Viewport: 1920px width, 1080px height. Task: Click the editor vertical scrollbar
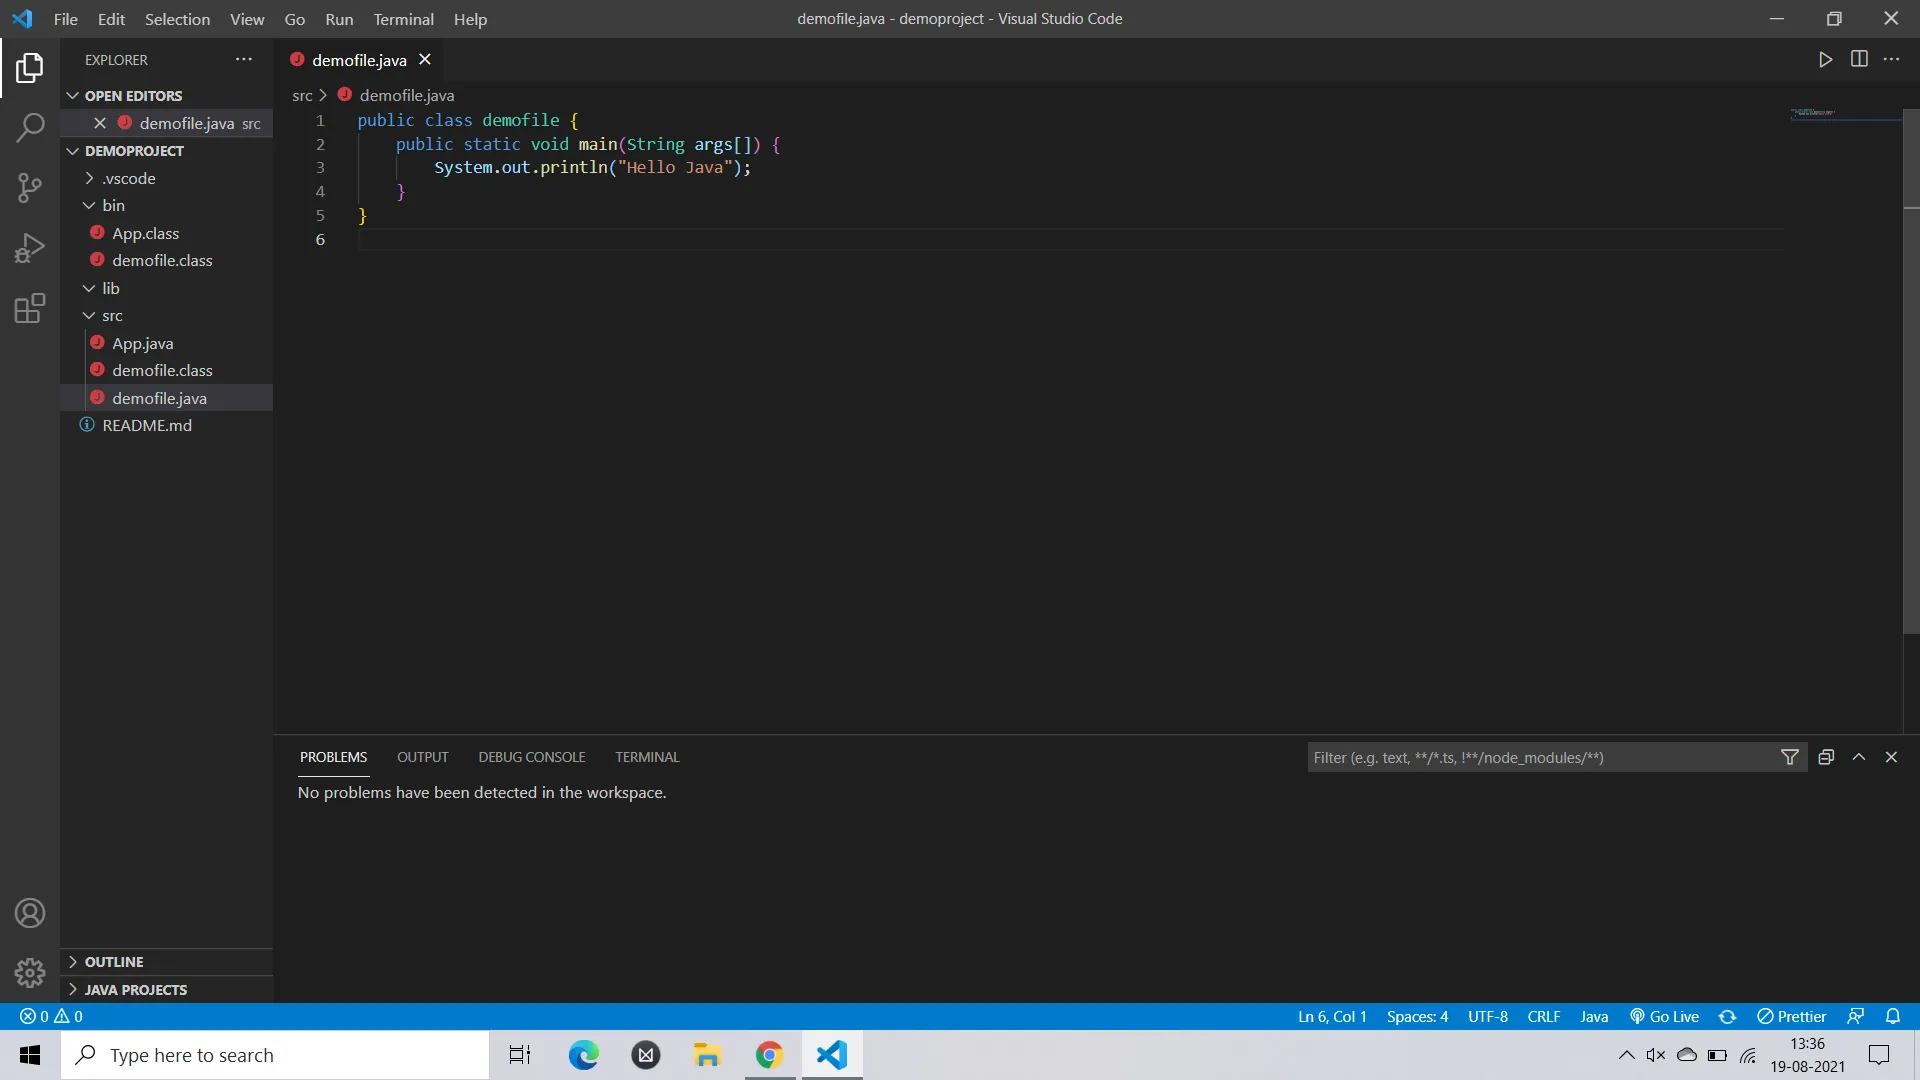[1910, 400]
